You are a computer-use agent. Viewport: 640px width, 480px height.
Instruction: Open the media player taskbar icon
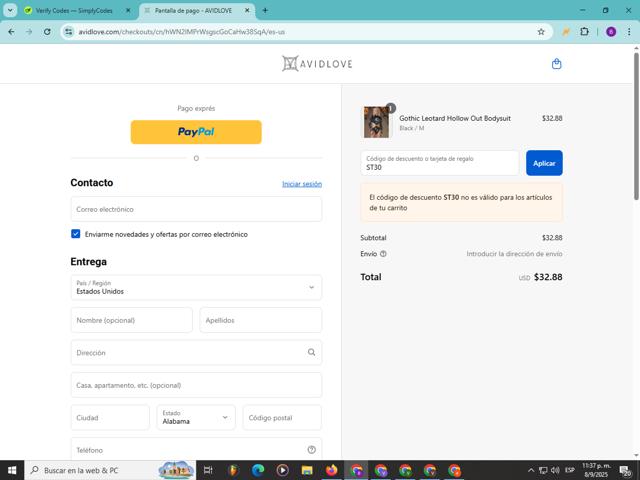(x=282, y=470)
